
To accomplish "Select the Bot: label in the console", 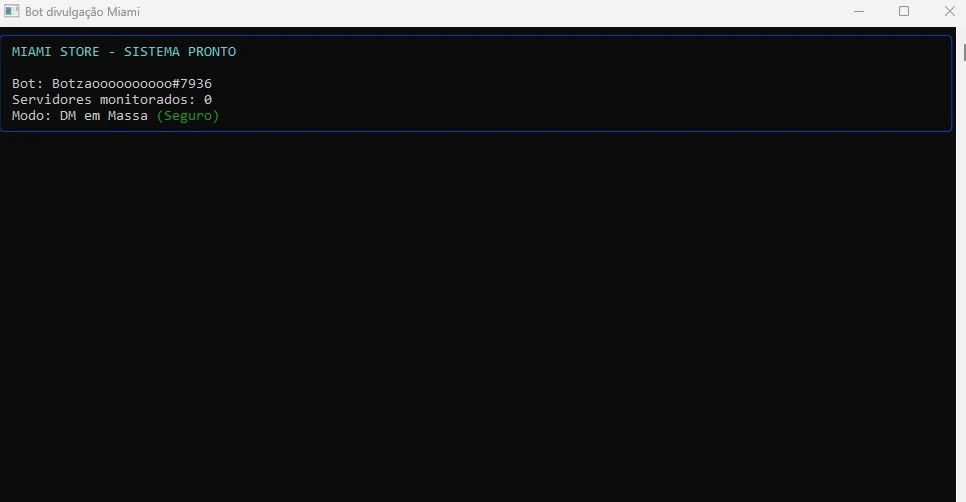I will 28,84.
